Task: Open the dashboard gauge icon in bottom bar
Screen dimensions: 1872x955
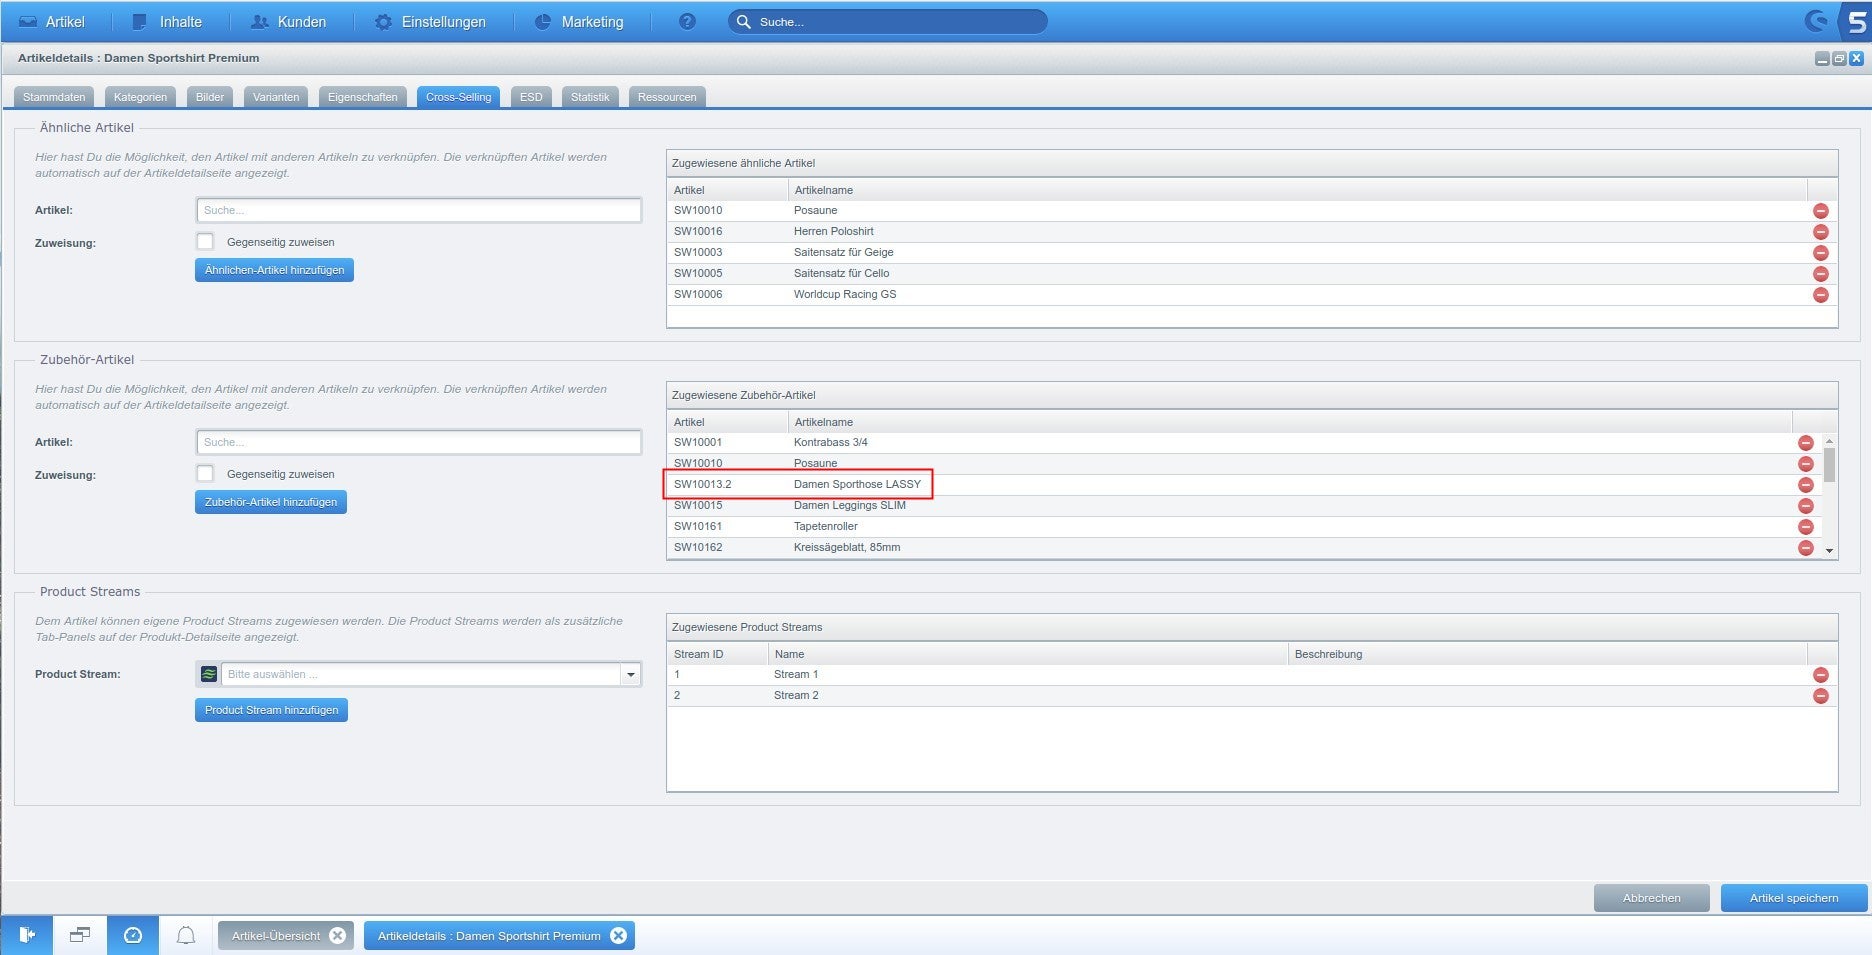Action: pos(133,935)
